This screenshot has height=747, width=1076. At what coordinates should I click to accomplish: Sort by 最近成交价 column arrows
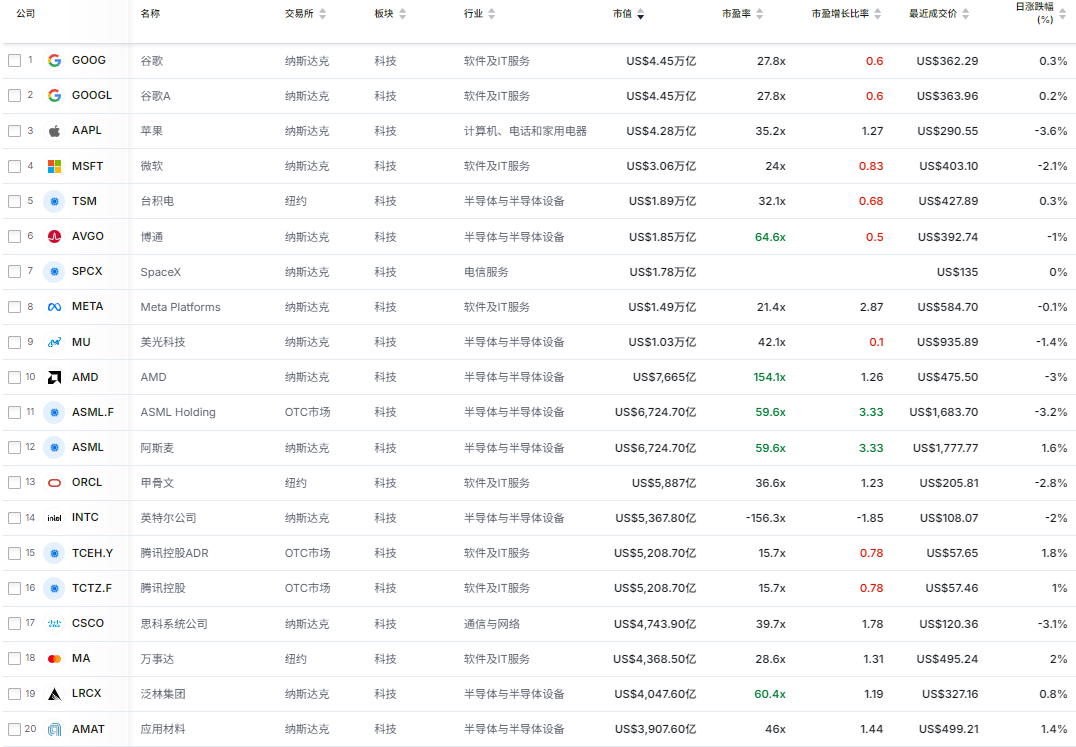966,14
